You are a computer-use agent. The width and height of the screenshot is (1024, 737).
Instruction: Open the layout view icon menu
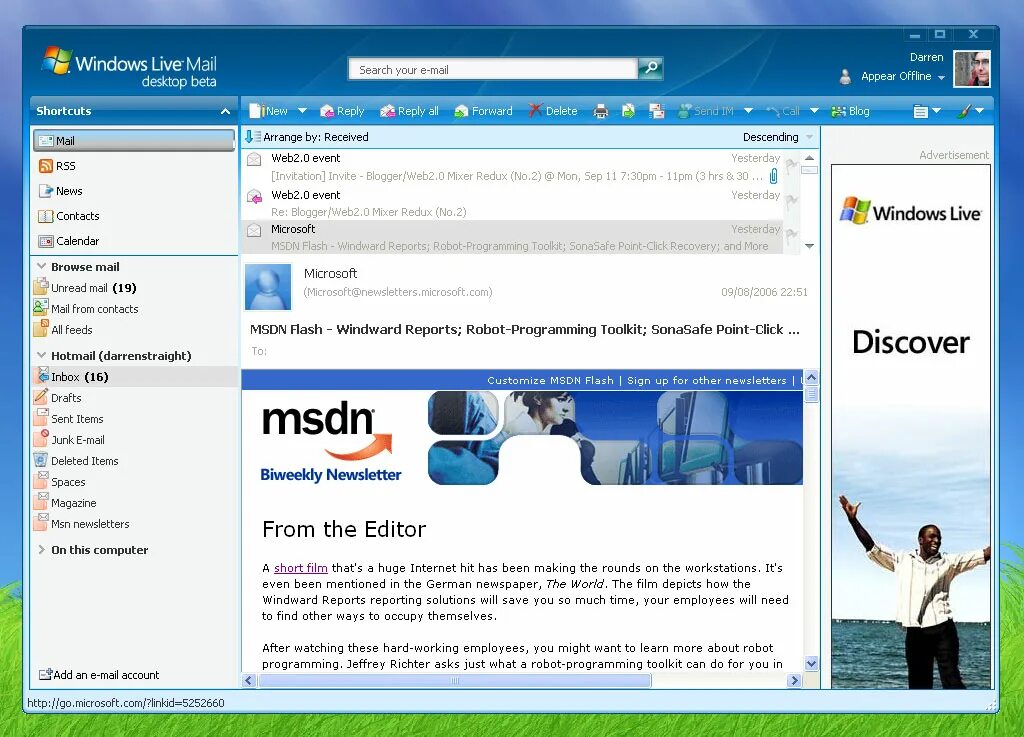(x=927, y=112)
